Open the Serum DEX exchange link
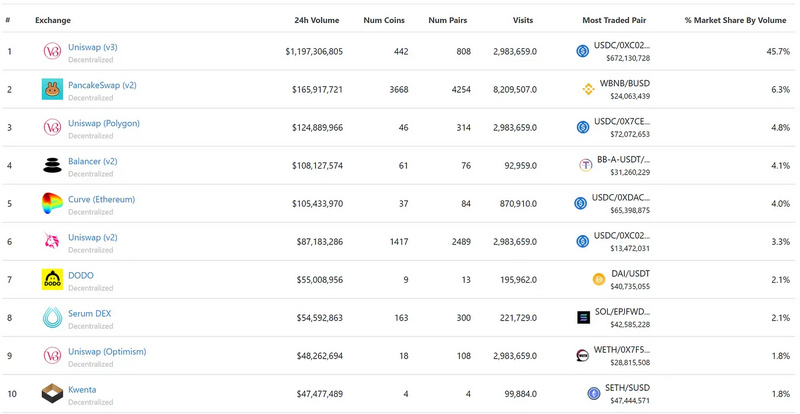This screenshot has height=414, width=800. (x=92, y=313)
